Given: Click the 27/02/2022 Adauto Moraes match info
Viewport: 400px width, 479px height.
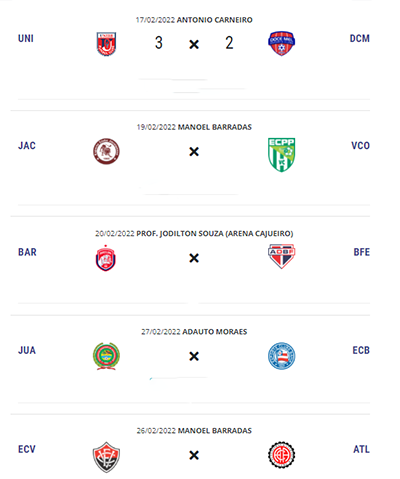Looking at the screenshot, I should 194,332.
